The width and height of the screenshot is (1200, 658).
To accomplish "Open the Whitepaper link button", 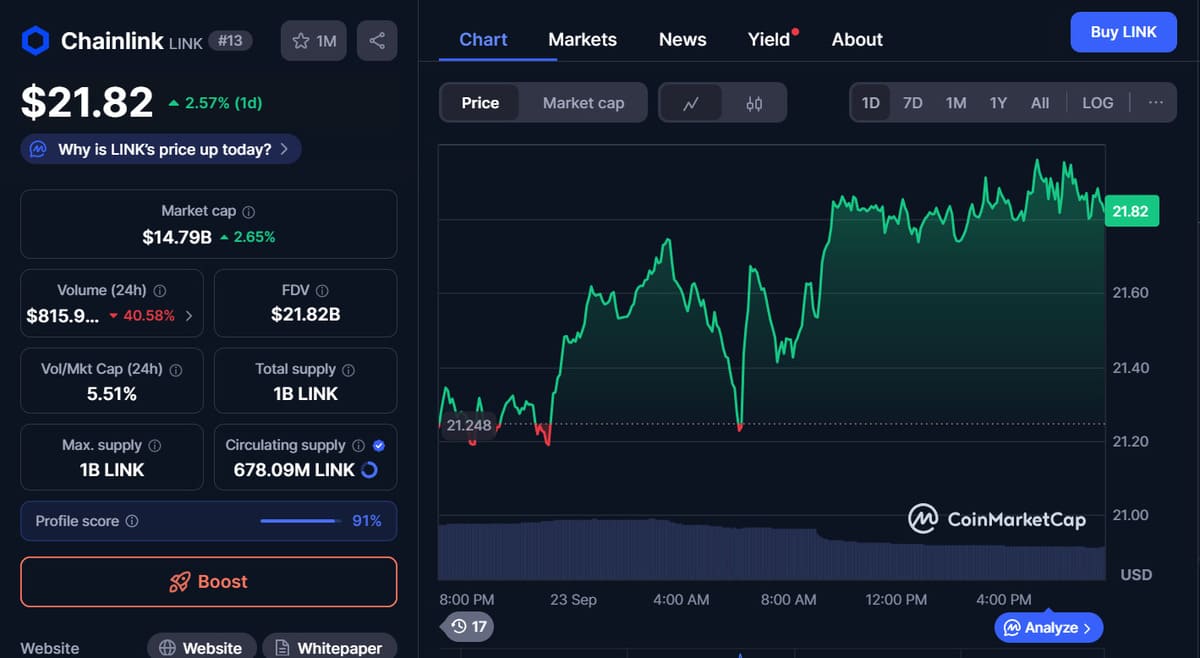I will point(329,647).
